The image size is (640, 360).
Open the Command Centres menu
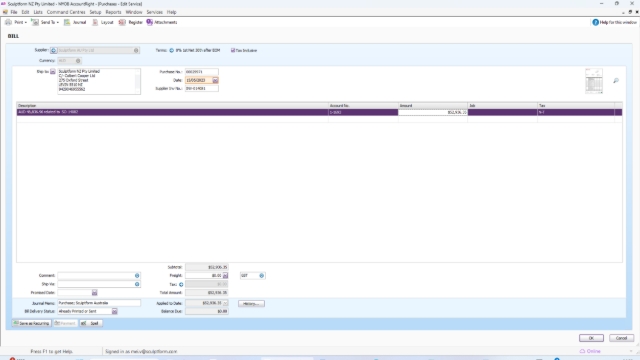[66, 12]
